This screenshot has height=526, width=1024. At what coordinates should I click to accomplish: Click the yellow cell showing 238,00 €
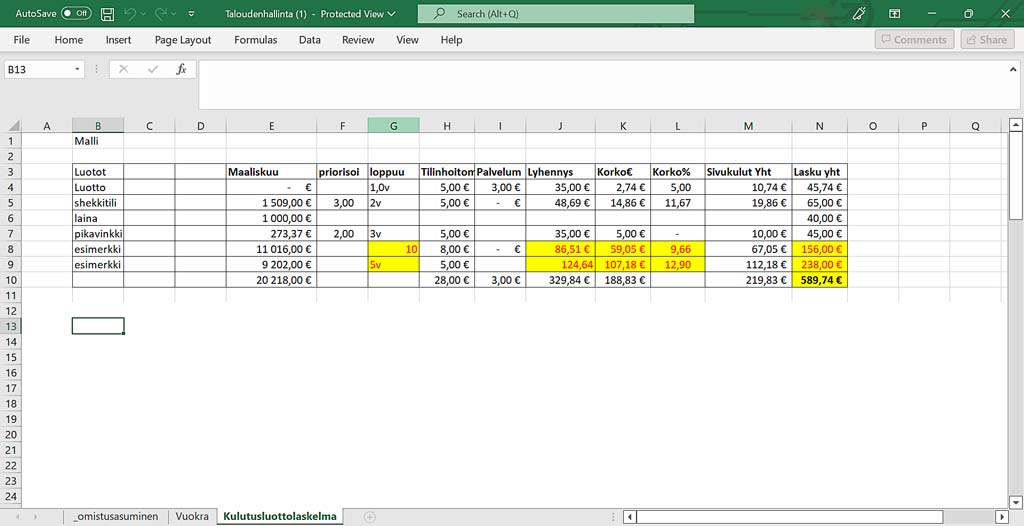tap(820, 265)
